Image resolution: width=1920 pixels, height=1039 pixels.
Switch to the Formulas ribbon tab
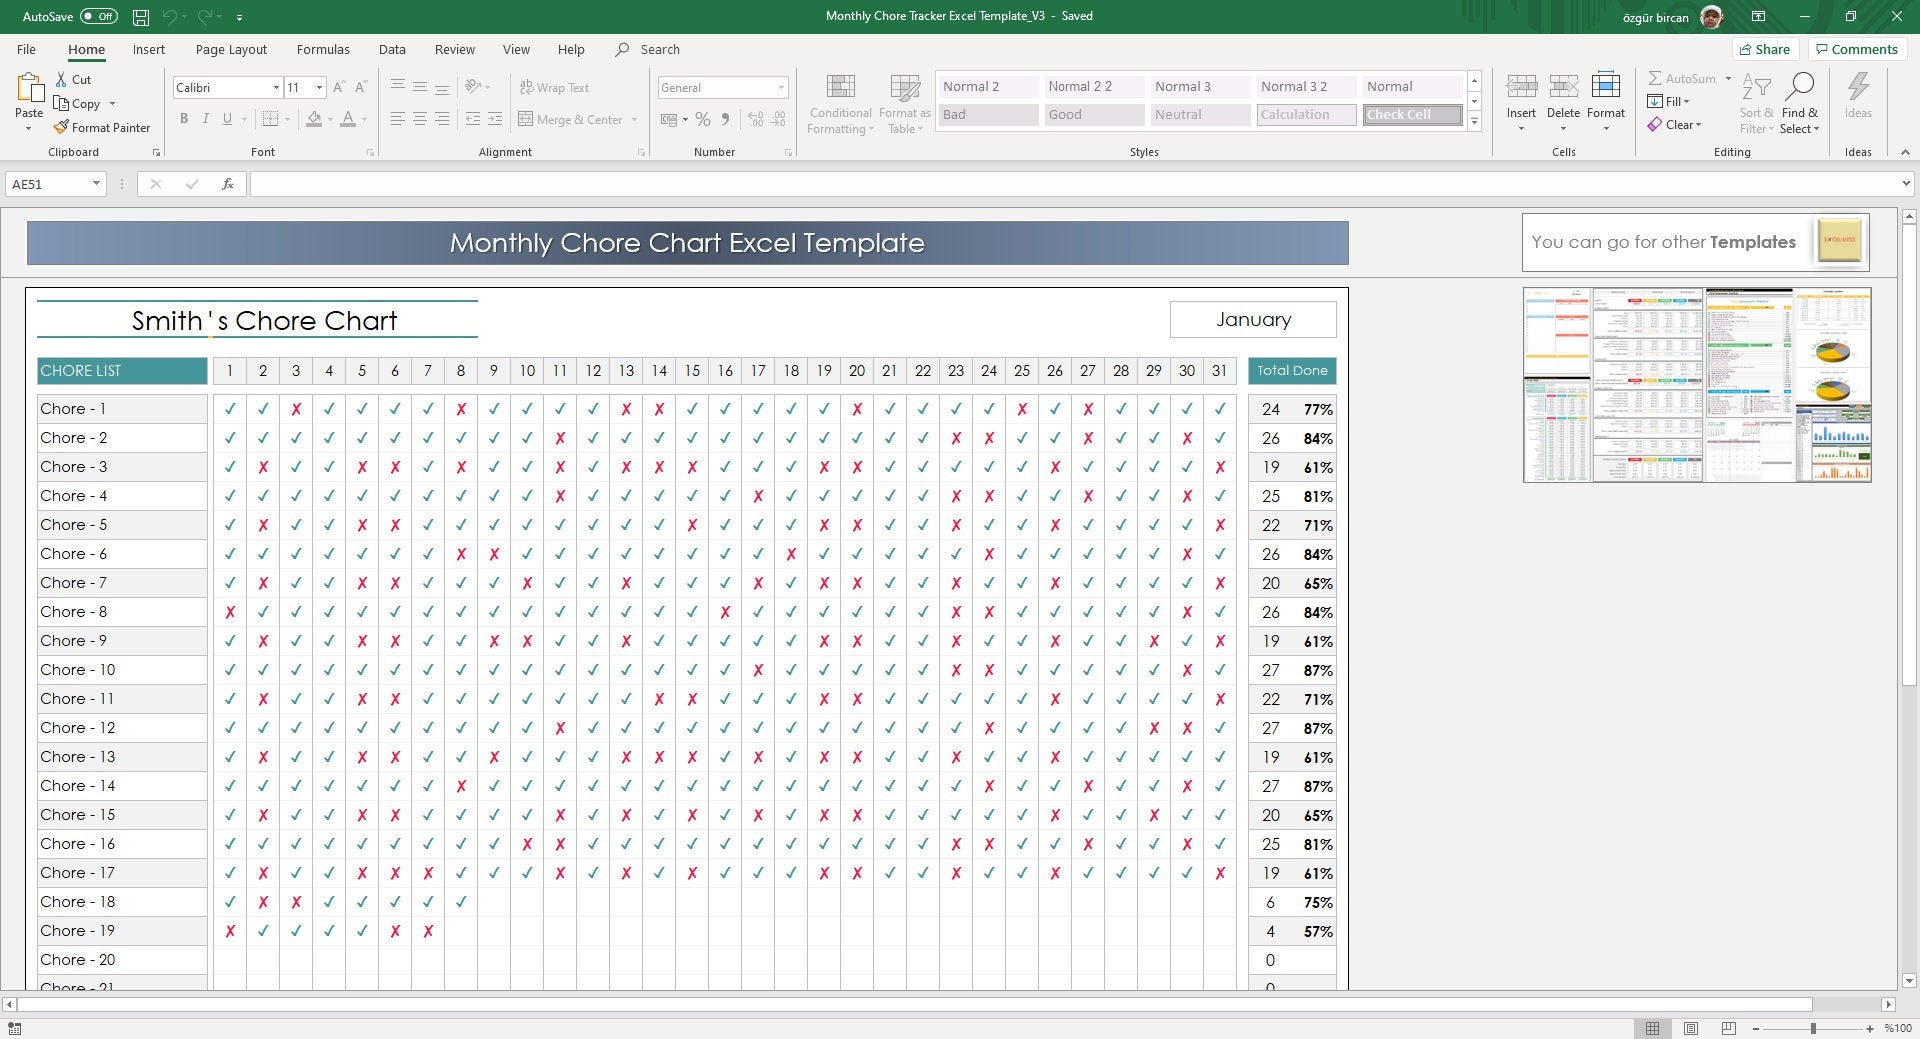click(x=323, y=49)
